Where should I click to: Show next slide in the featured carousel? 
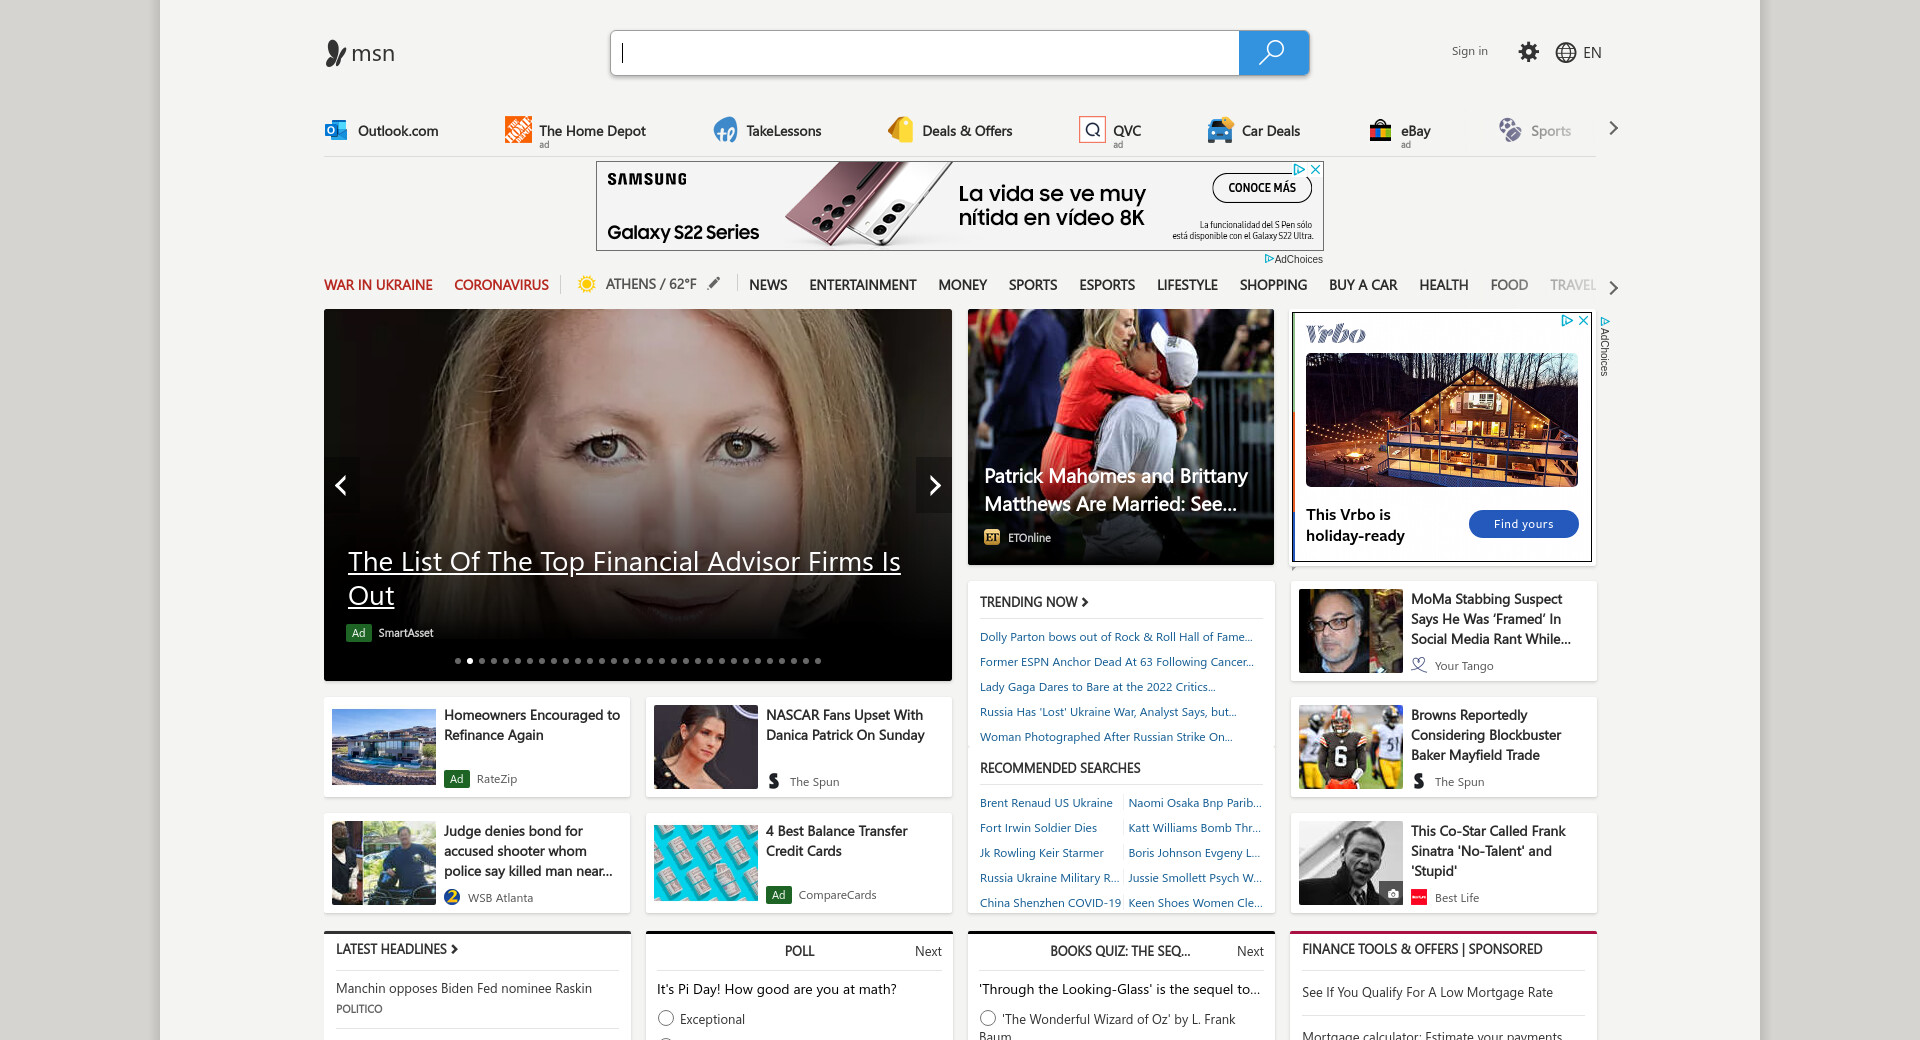(x=934, y=485)
